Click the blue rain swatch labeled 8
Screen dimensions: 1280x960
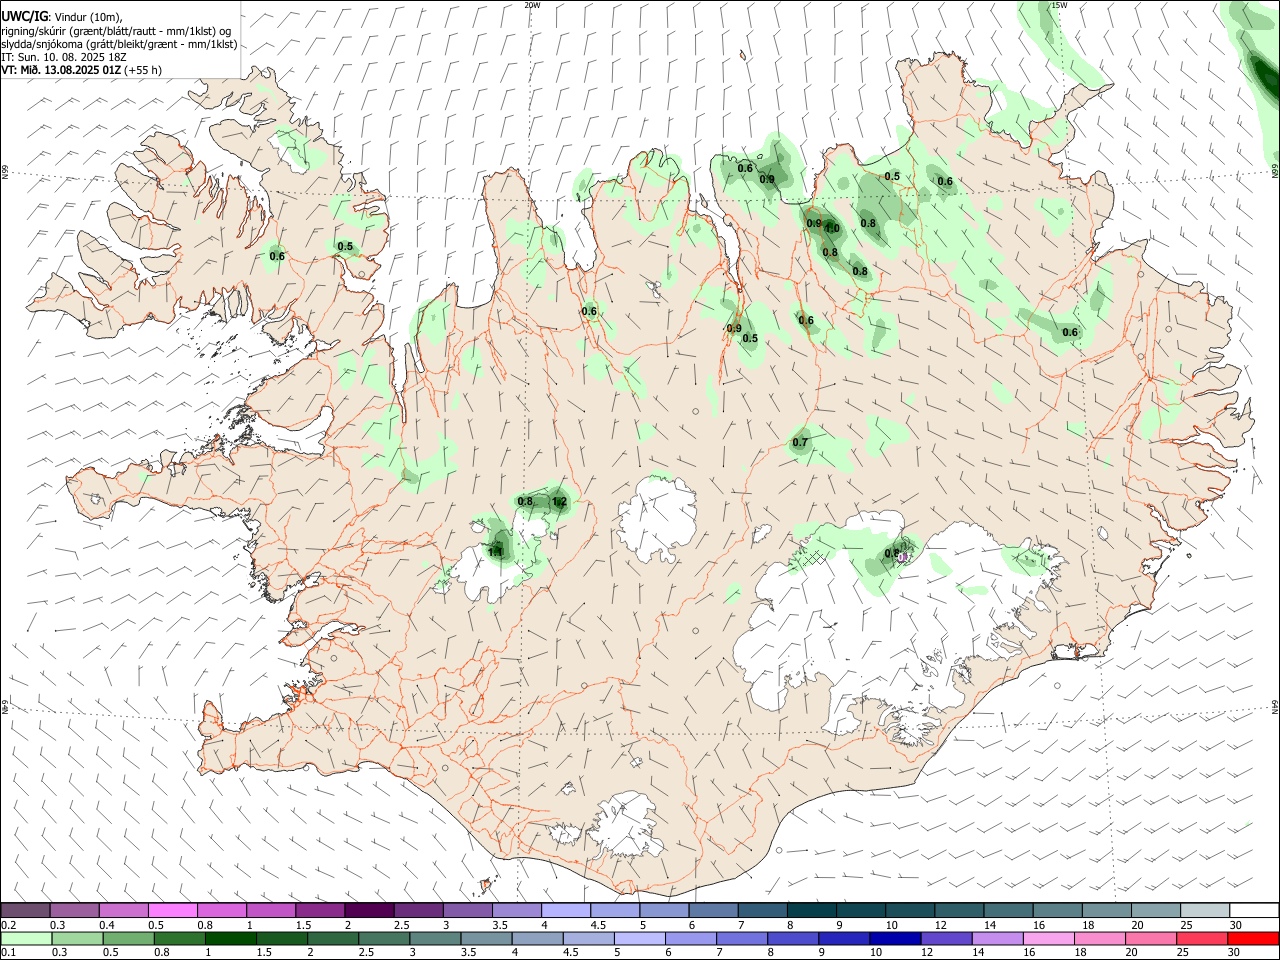[x=793, y=938]
